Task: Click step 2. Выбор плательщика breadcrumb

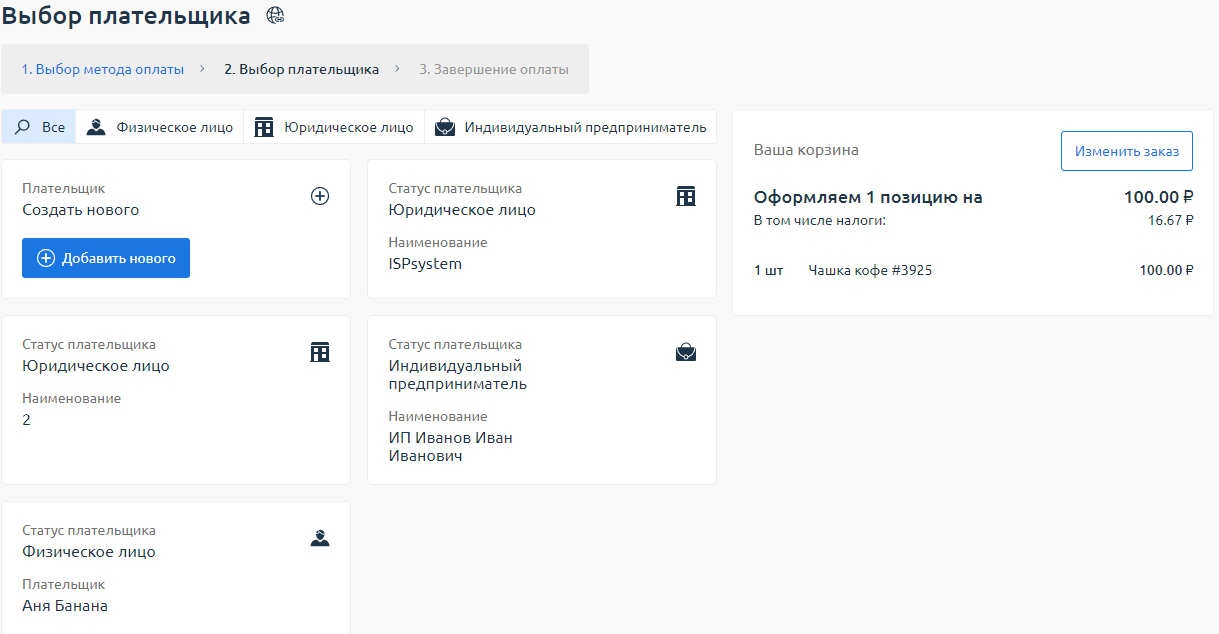Action: pos(301,70)
